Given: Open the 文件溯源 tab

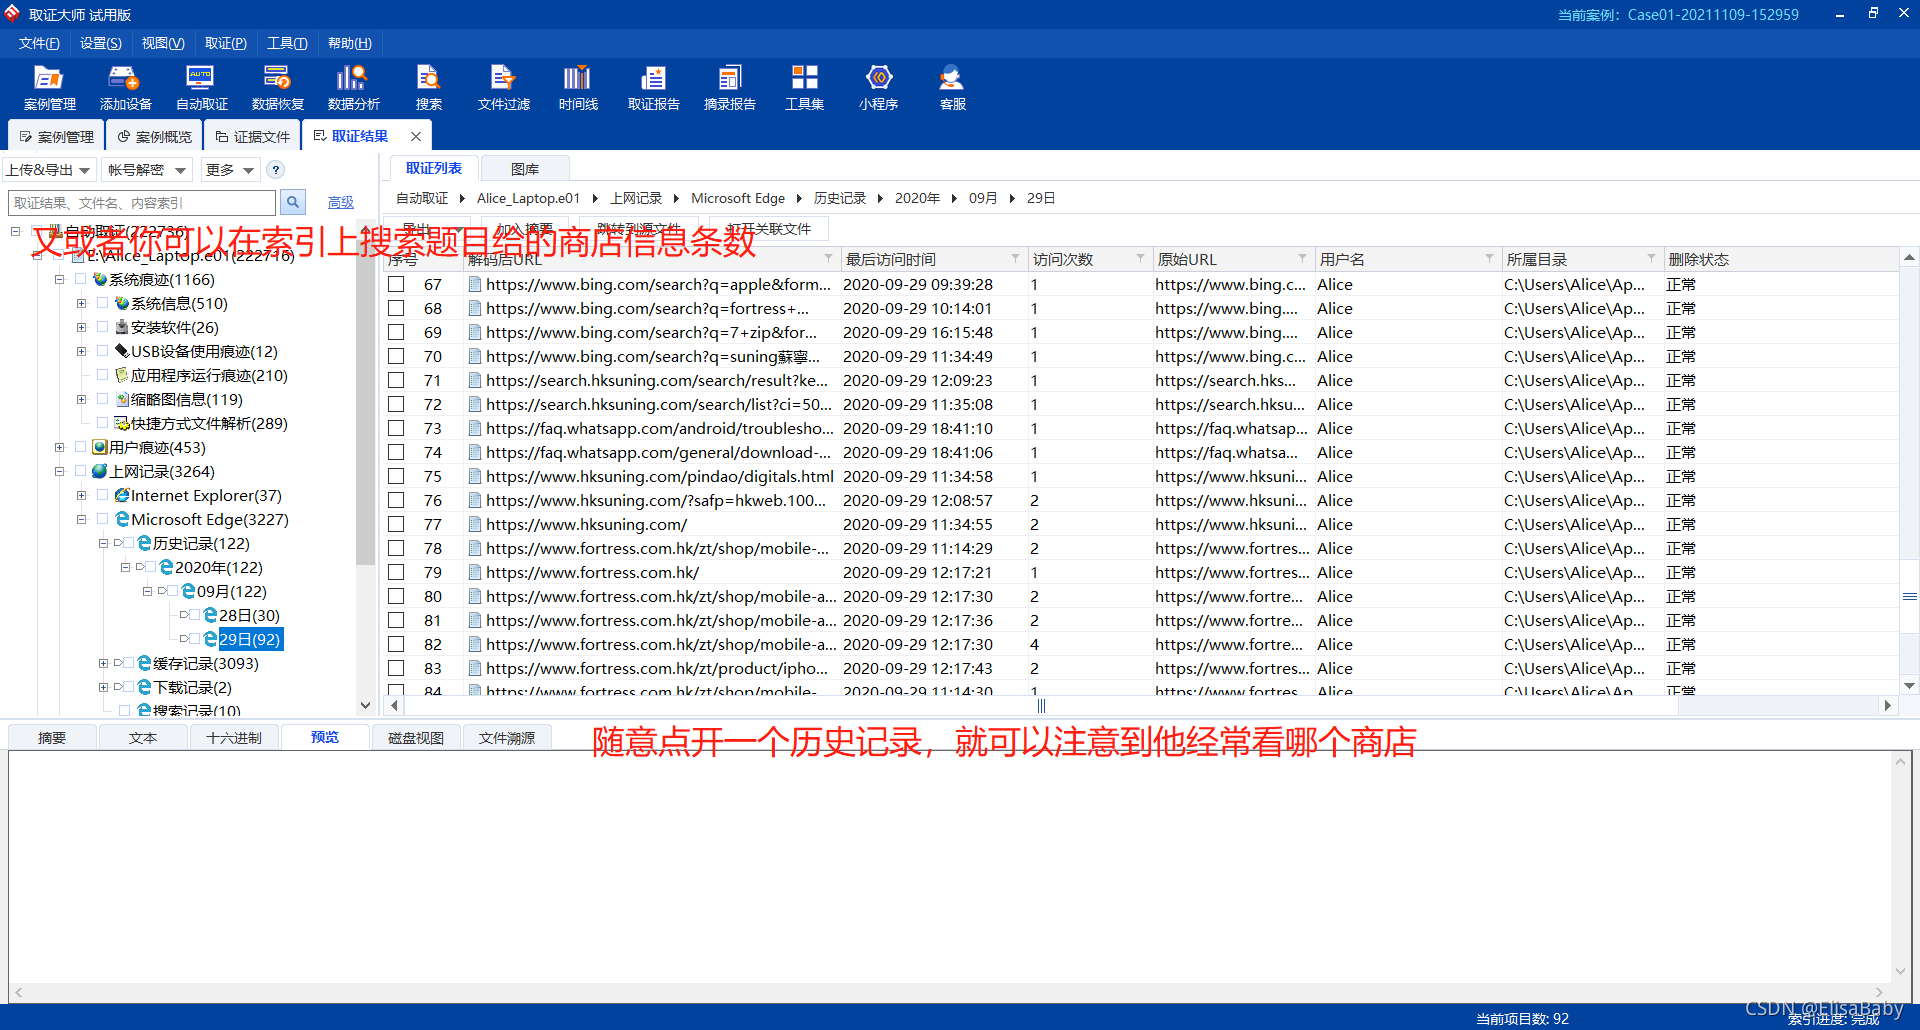Looking at the screenshot, I should point(506,738).
